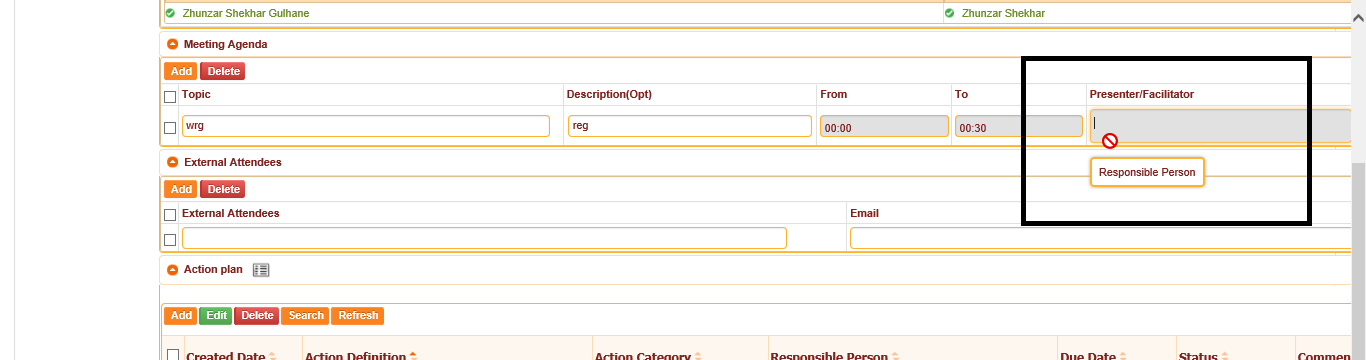Open the list icon beside Action plan
The height and width of the screenshot is (360, 1366).
click(x=261, y=270)
